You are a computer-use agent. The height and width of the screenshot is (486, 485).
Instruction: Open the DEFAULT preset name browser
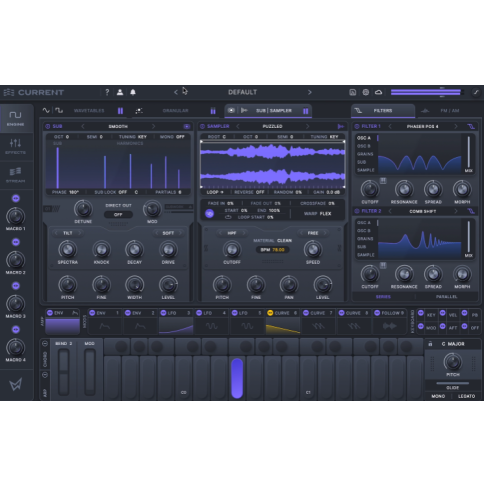242,92
